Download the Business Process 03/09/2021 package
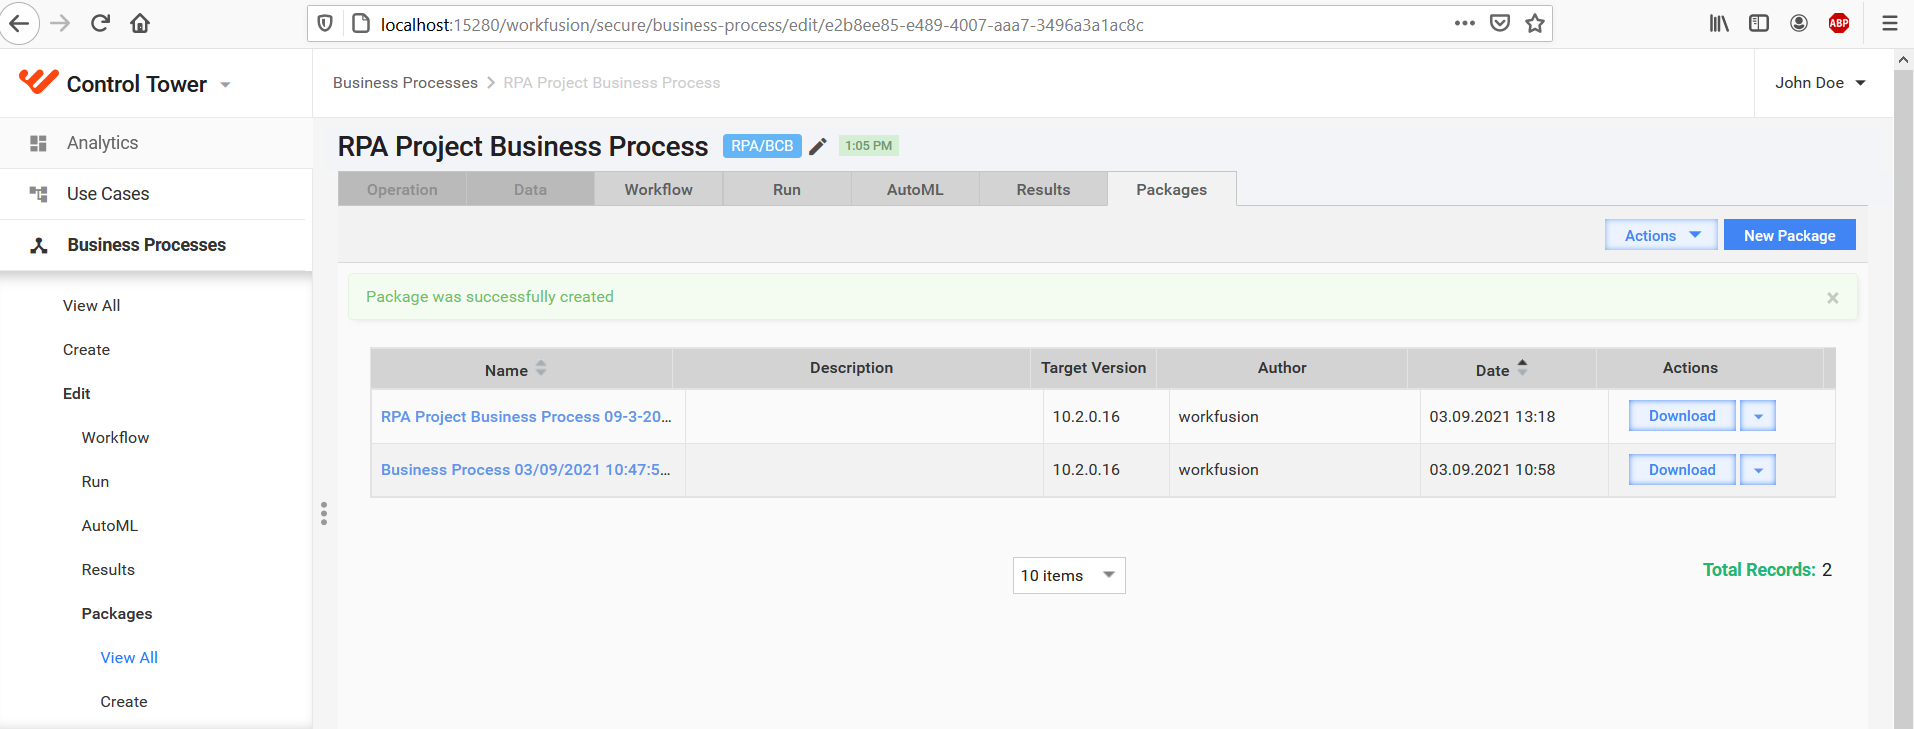Image resolution: width=1914 pixels, height=729 pixels. coord(1682,470)
